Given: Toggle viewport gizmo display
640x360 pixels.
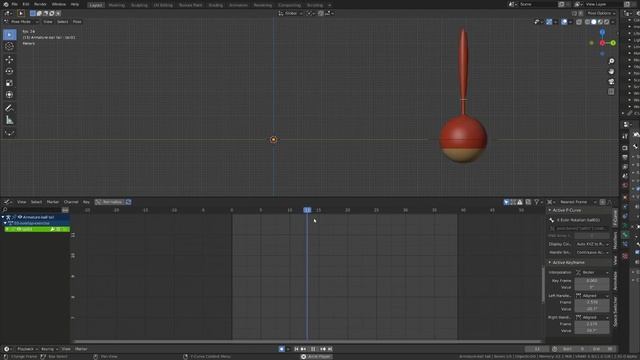Looking at the screenshot, I should tap(549, 22).
